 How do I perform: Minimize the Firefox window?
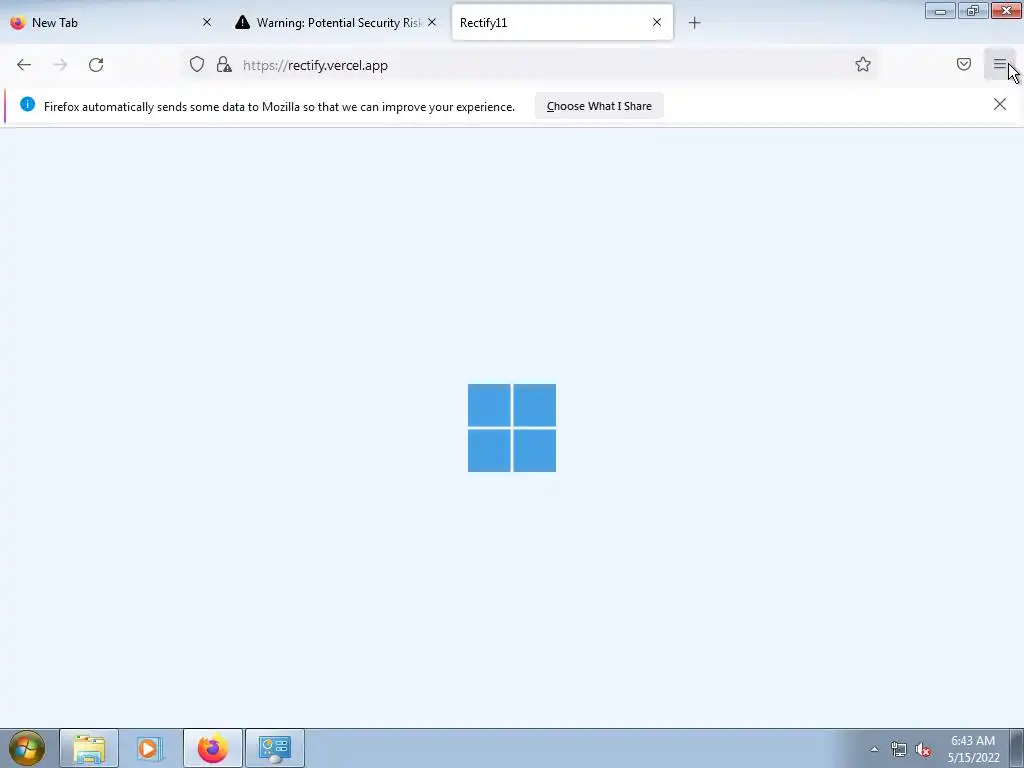point(940,10)
